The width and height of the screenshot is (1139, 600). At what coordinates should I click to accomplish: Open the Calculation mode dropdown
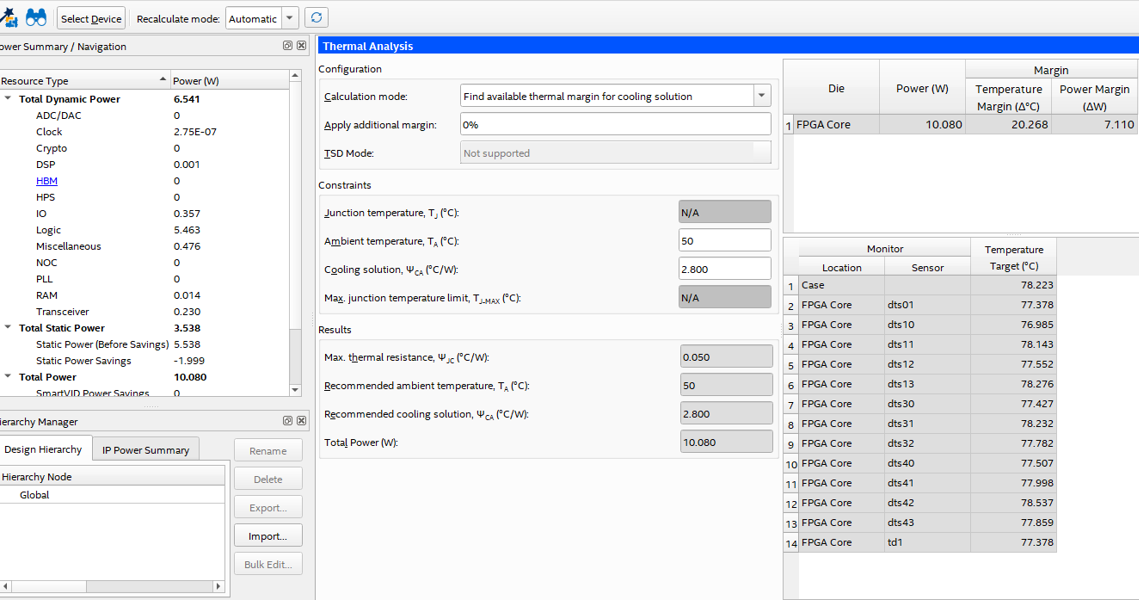point(761,96)
